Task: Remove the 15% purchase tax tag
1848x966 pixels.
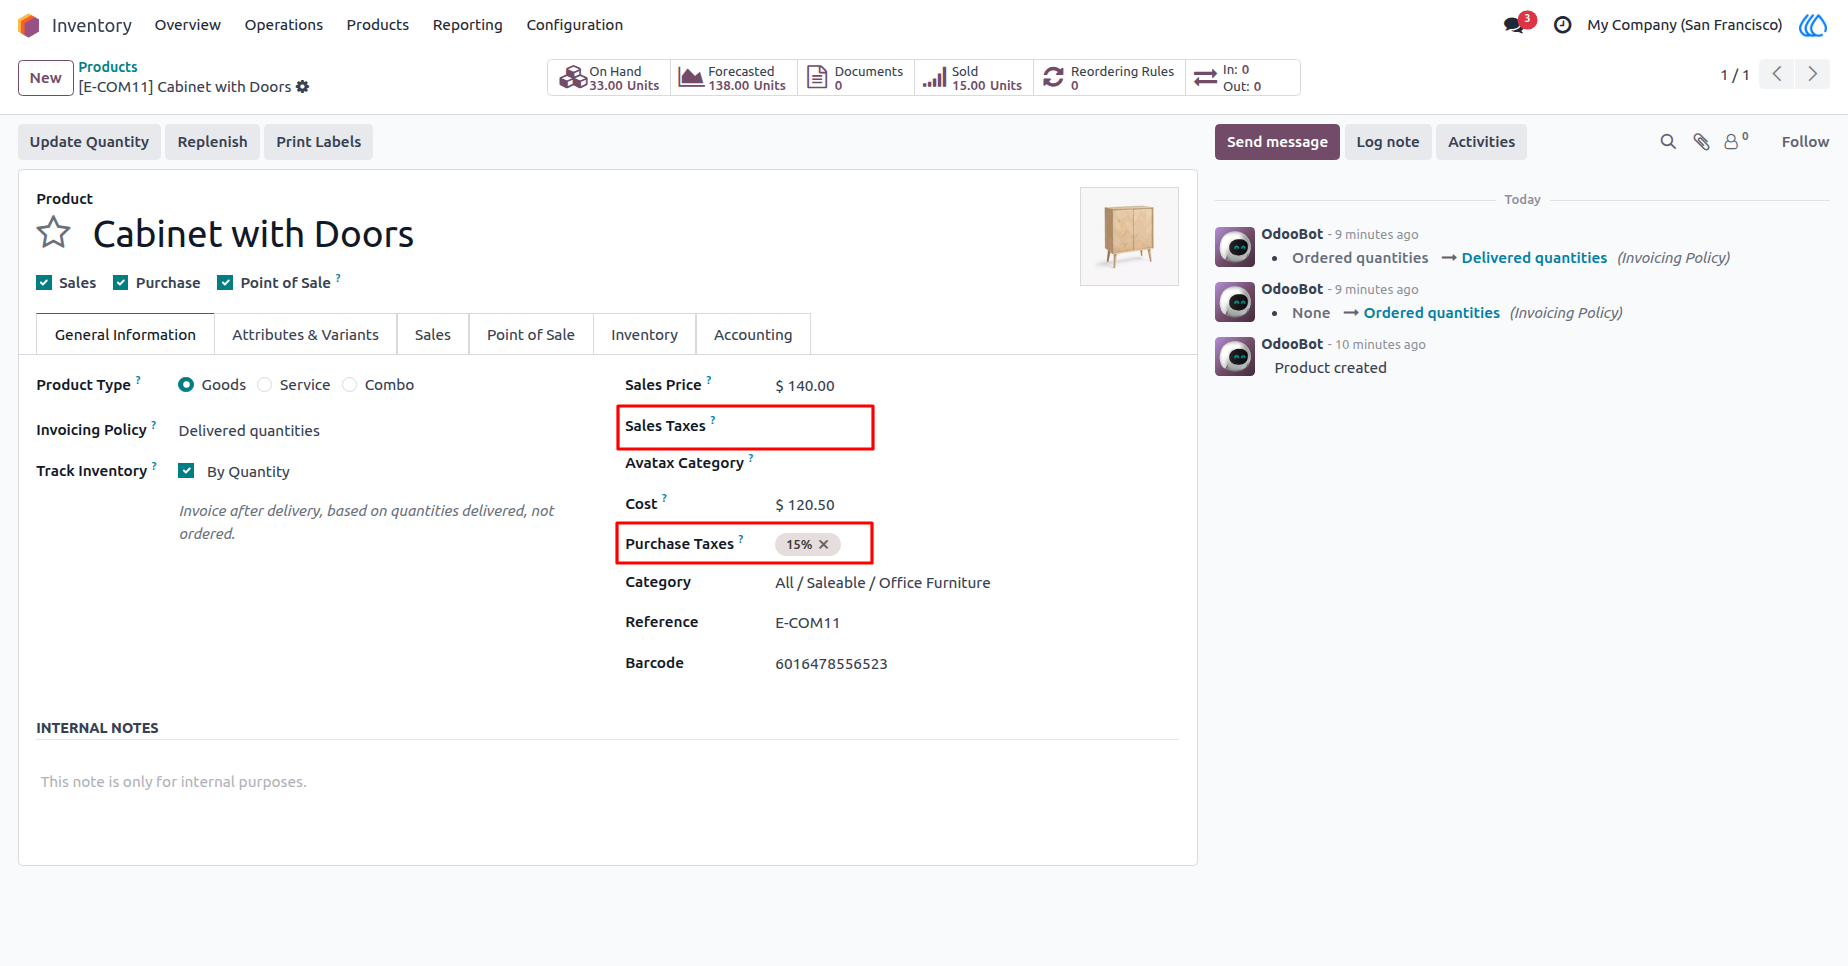Action: coord(824,545)
